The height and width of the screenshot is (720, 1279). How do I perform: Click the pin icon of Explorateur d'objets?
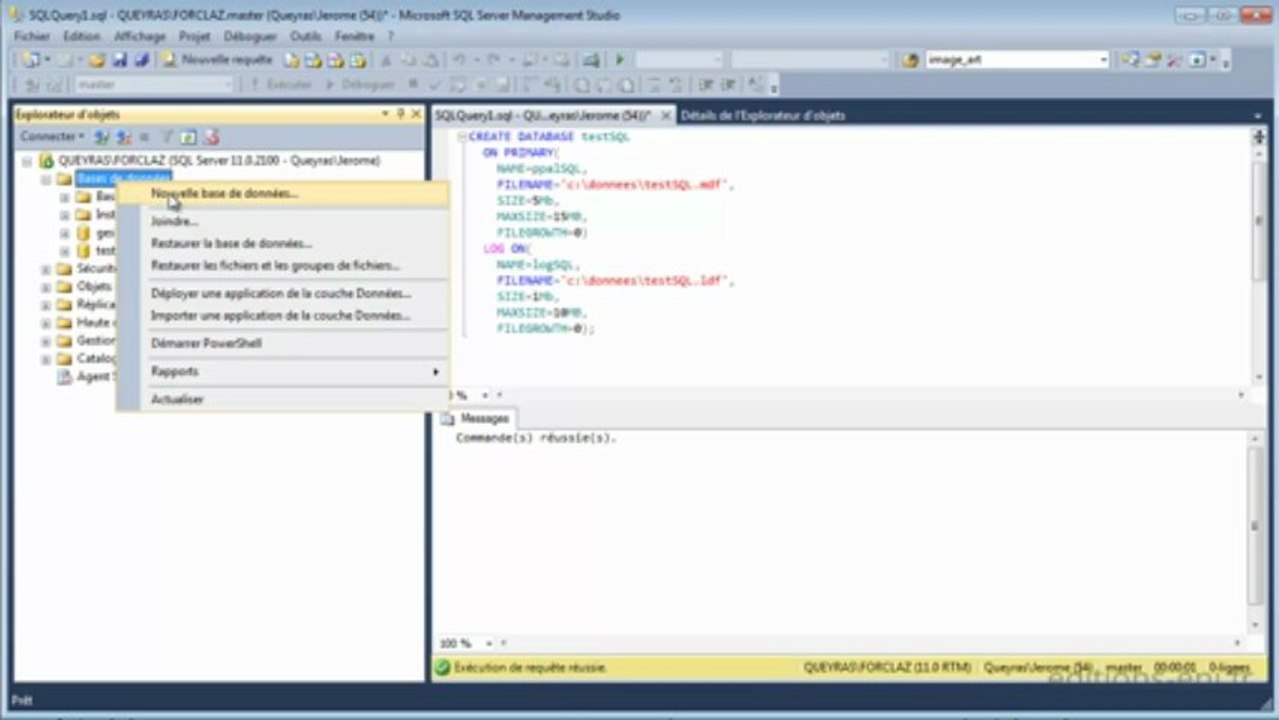401,114
